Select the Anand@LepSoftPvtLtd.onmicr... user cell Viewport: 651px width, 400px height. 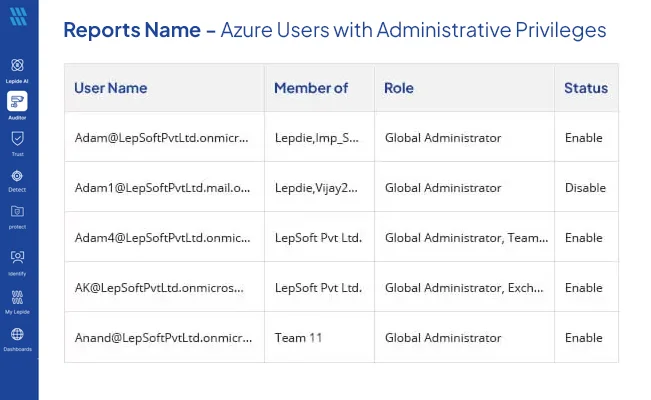tap(164, 337)
